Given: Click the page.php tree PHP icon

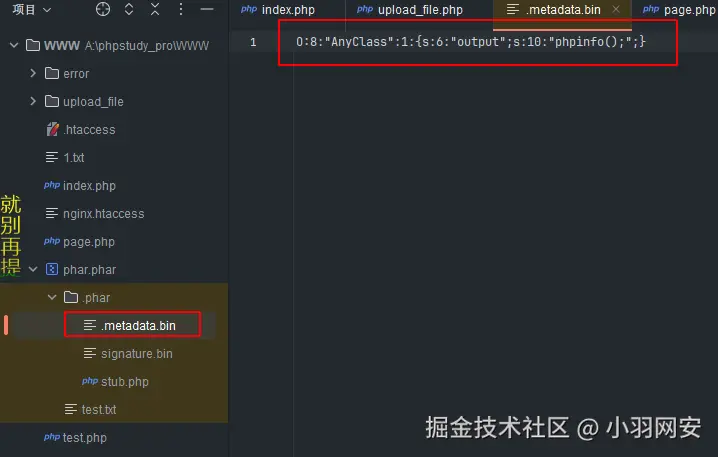Looking at the screenshot, I should click(x=52, y=241).
